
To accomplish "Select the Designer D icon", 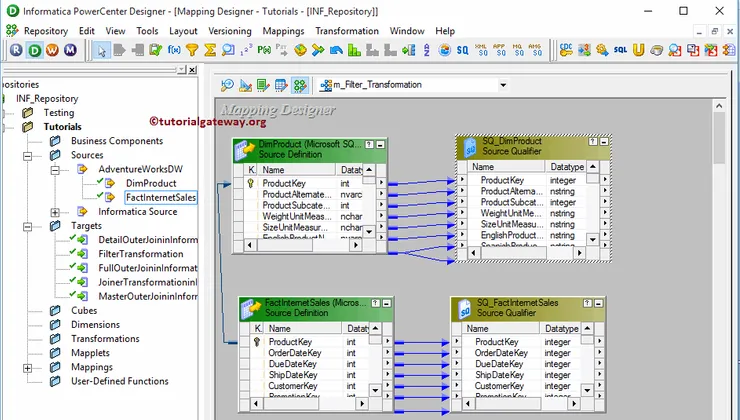I will click(34, 50).
